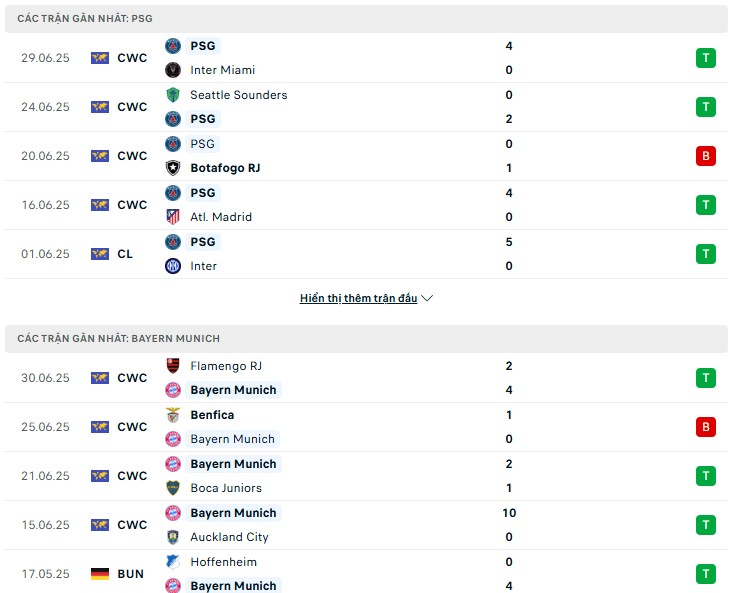Image resolution: width=729 pixels, height=593 pixels.
Task: Click the Inter Miami club crest
Action: 173,70
